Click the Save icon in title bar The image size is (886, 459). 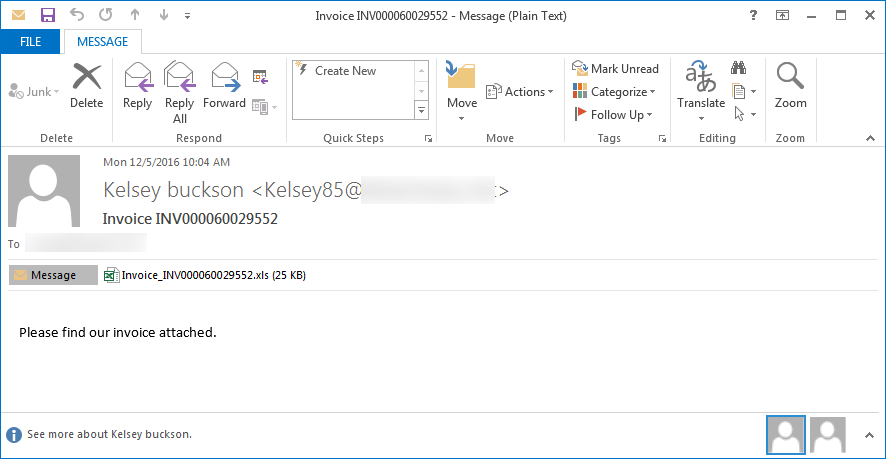click(x=48, y=15)
